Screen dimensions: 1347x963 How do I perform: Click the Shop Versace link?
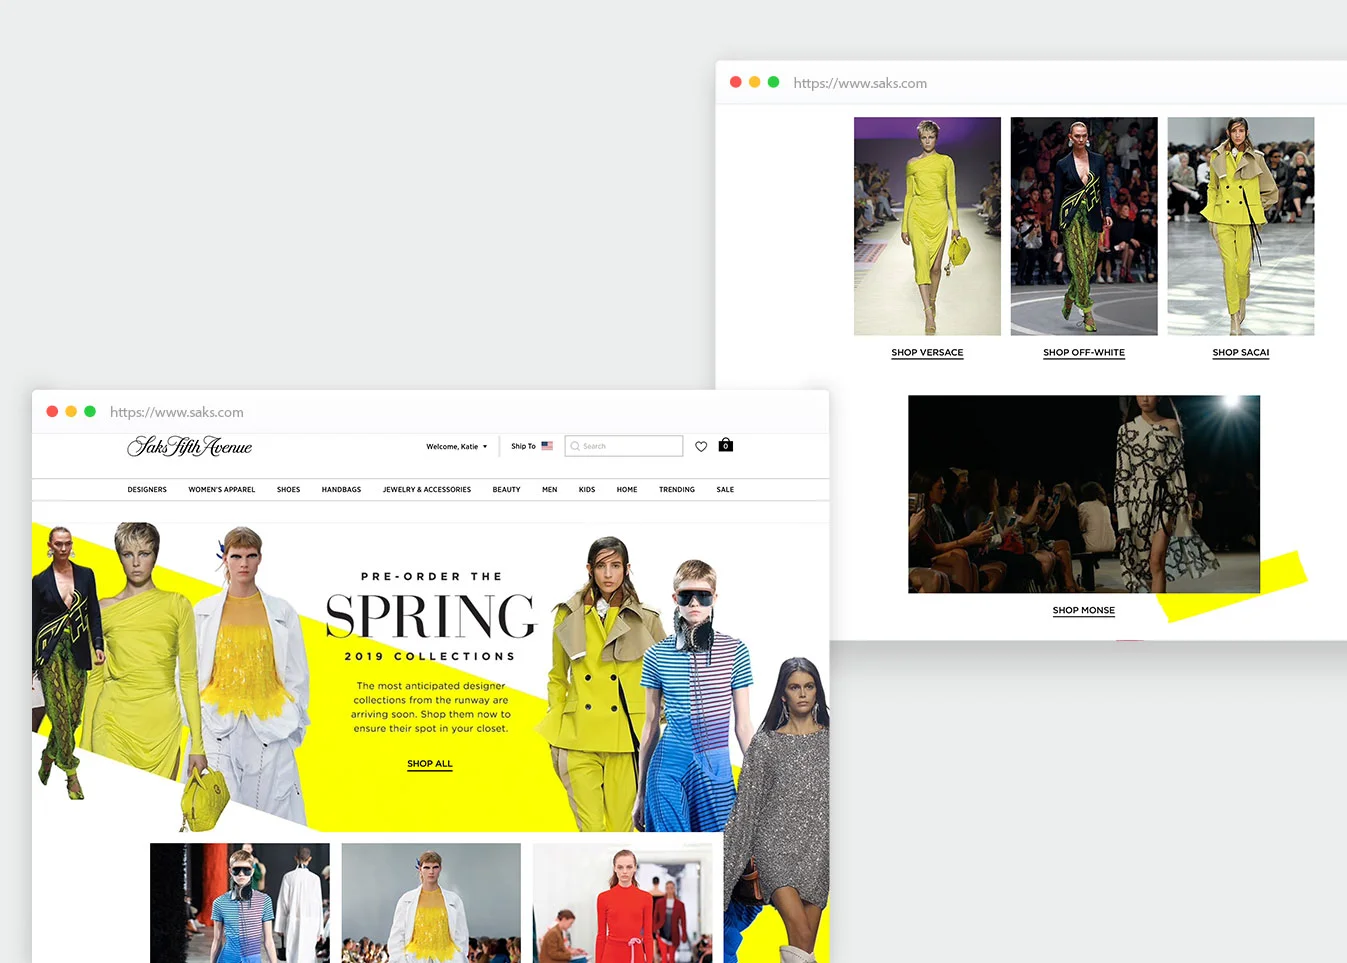pos(927,353)
